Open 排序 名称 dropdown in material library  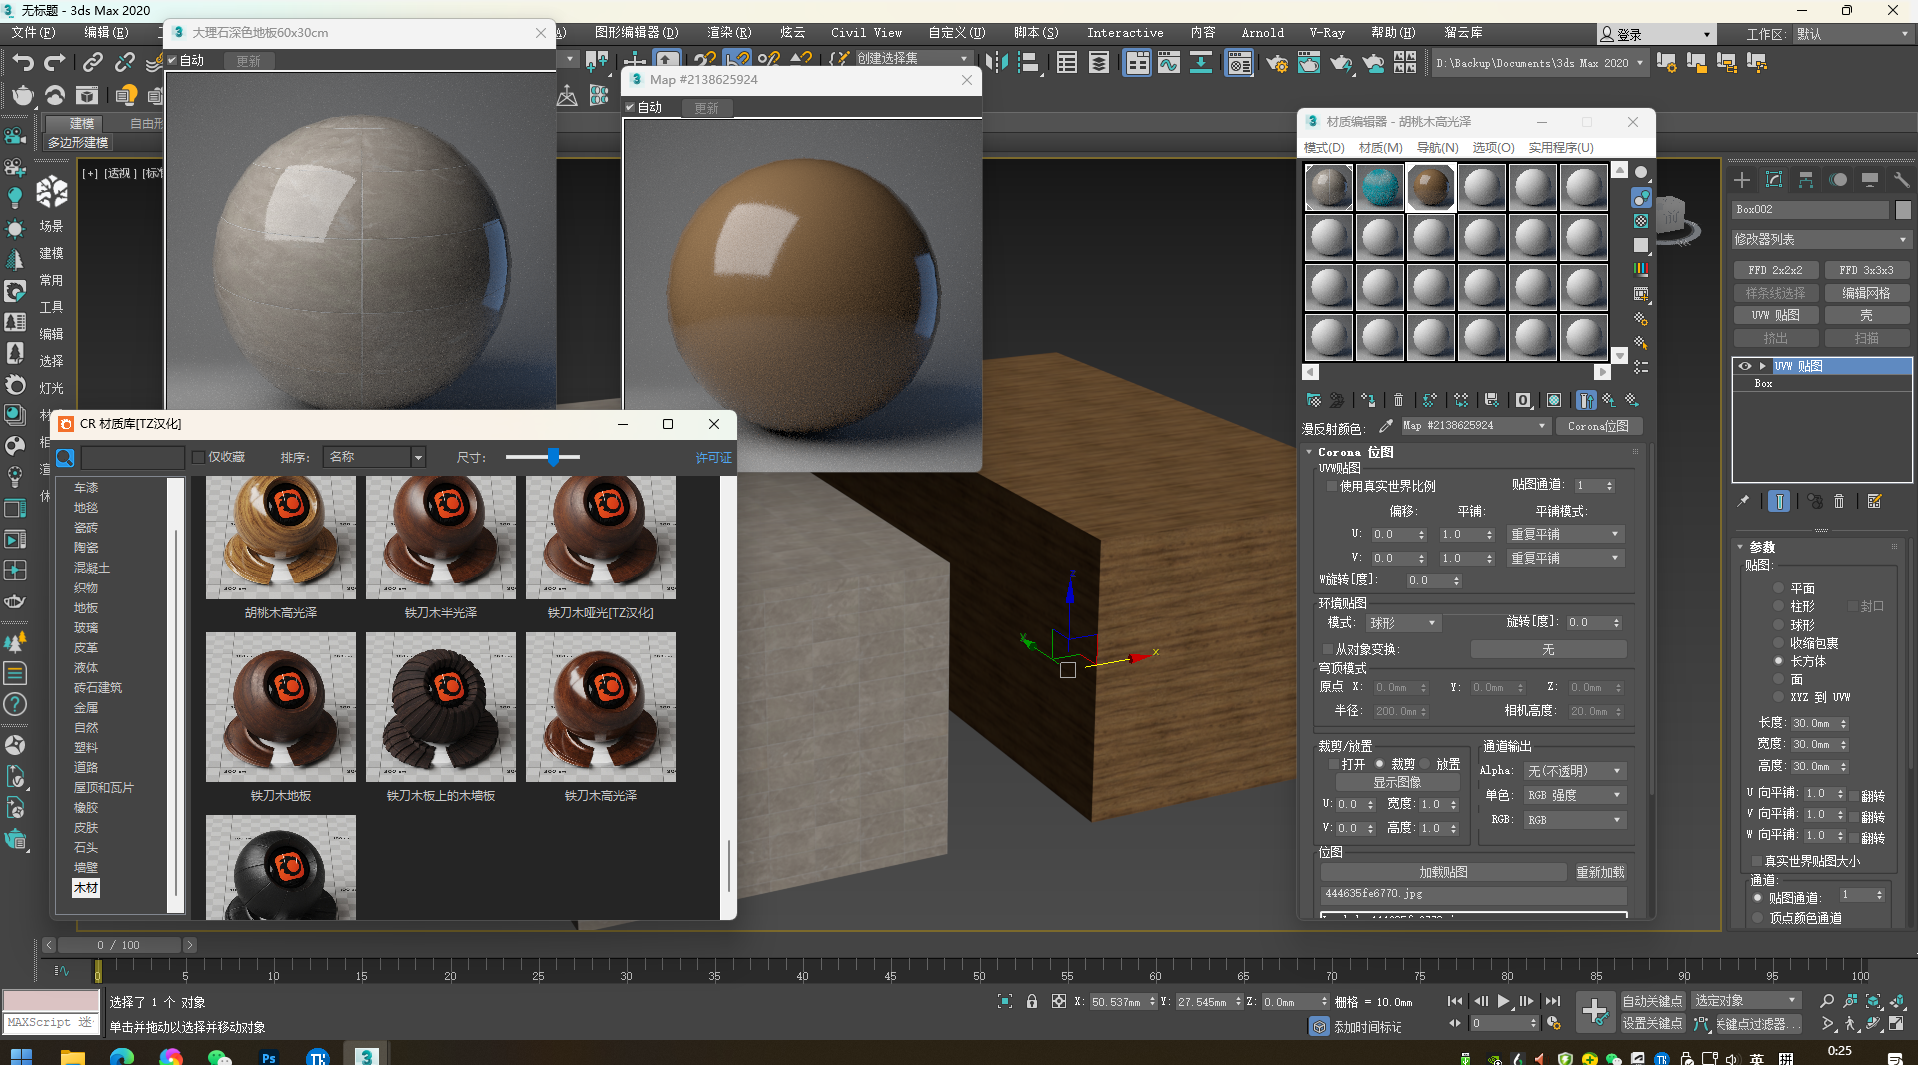point(375,457)
